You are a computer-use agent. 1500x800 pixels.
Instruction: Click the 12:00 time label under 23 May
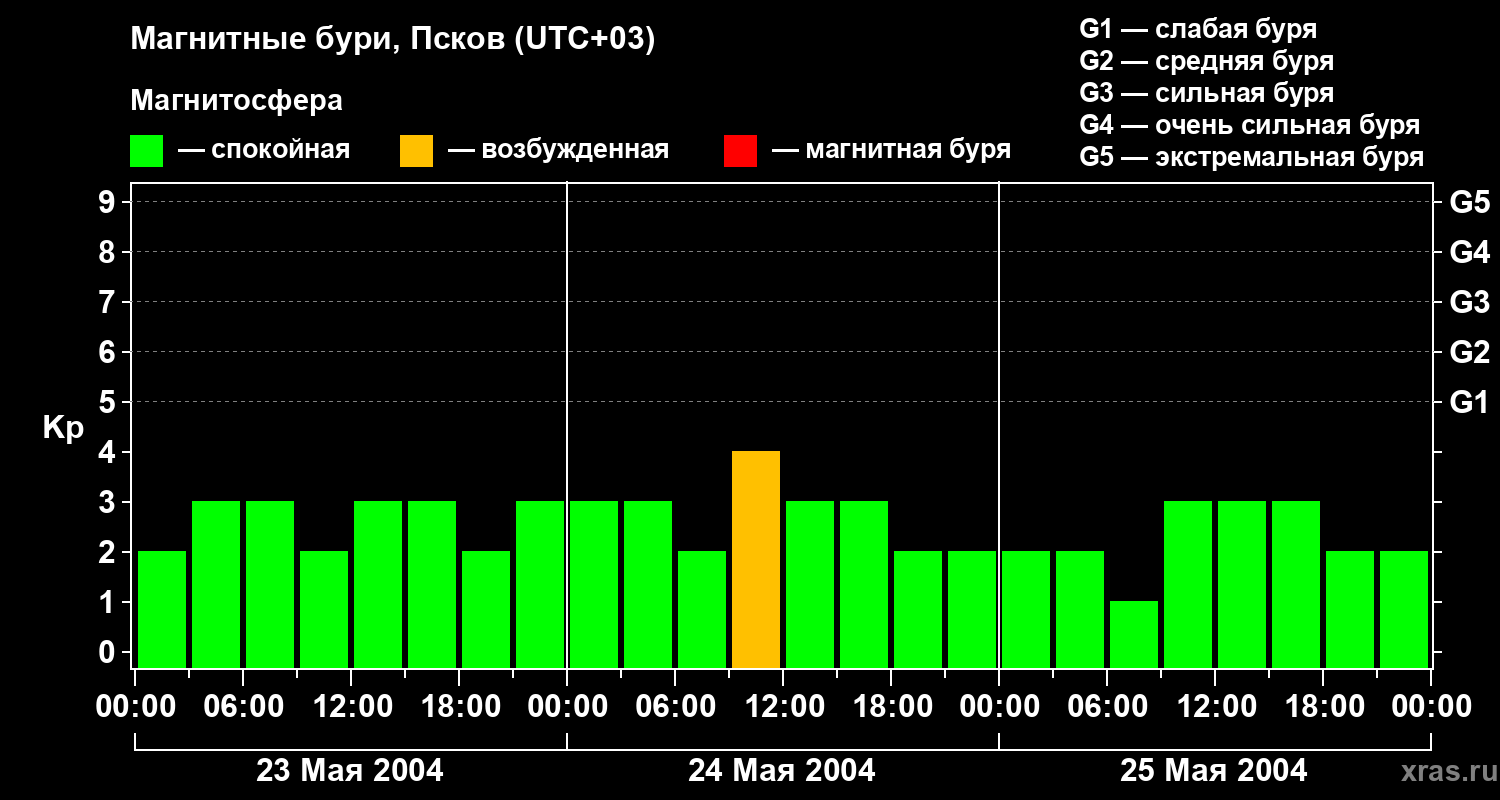[351, 707]
